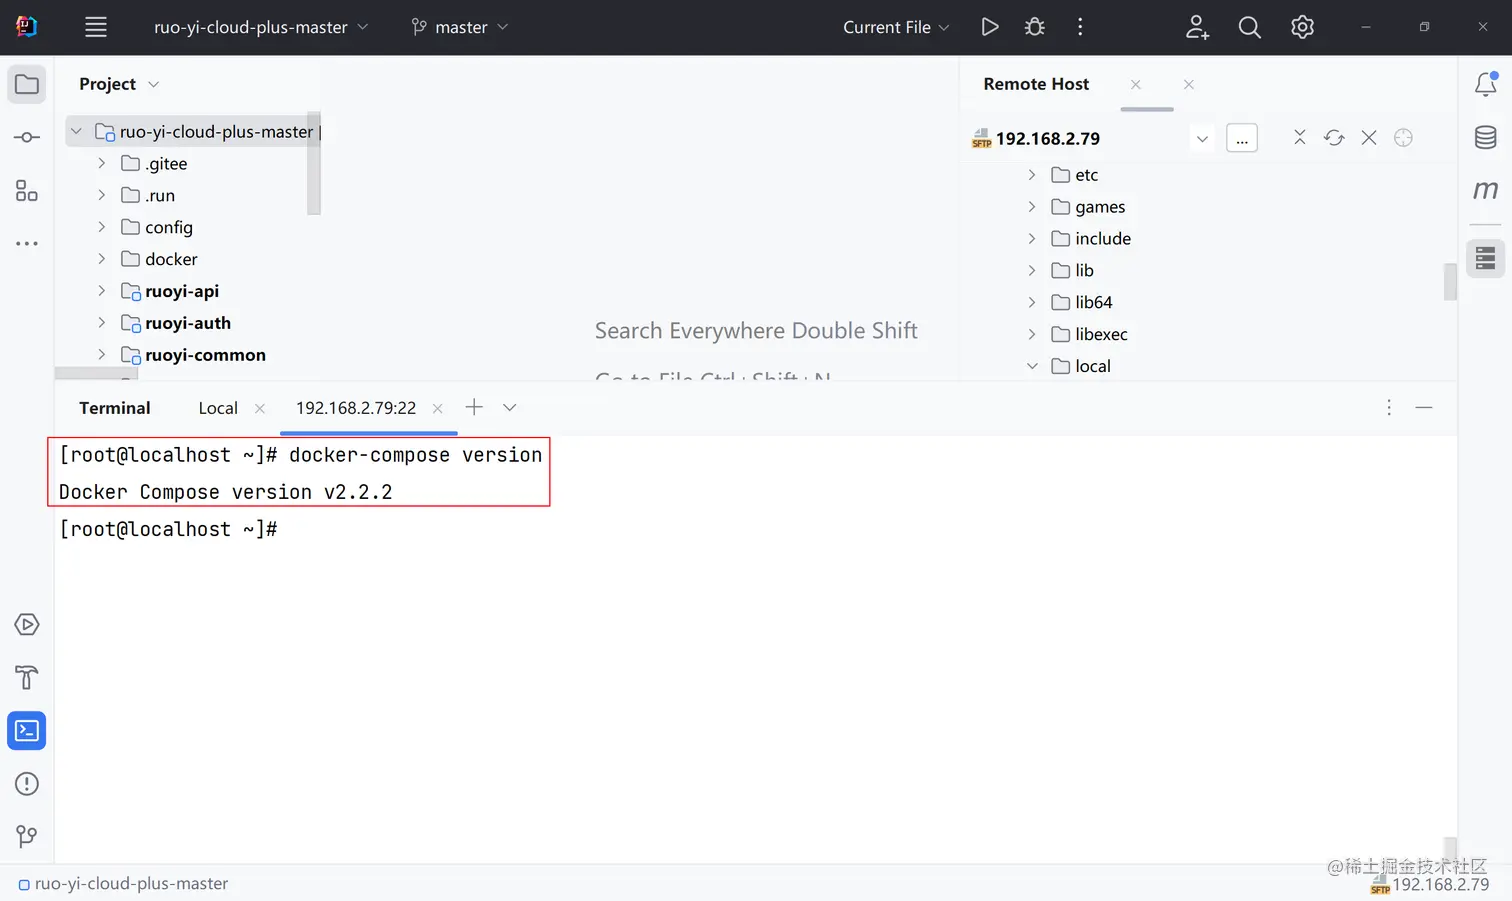Open the main hamburger menu
This screenshot has width=1512, height=901.
point(96,27)
